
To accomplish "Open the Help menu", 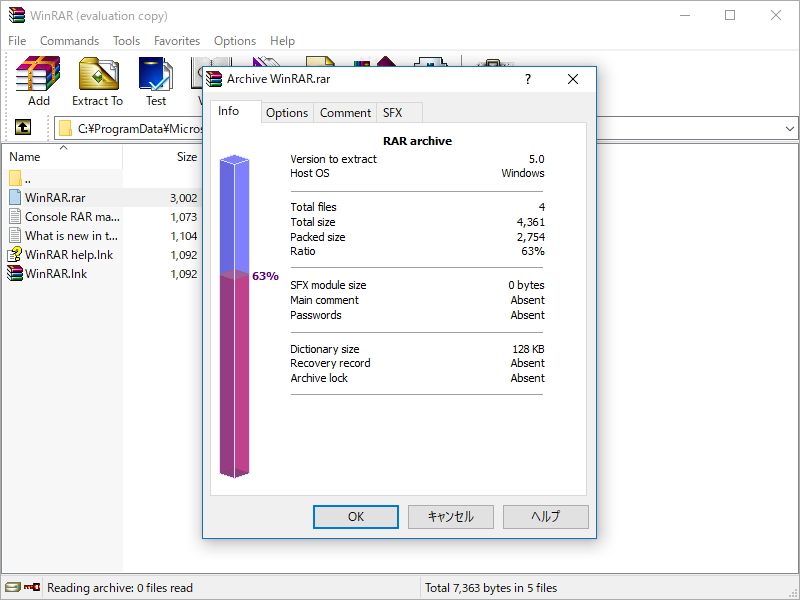I will [282, 41].
